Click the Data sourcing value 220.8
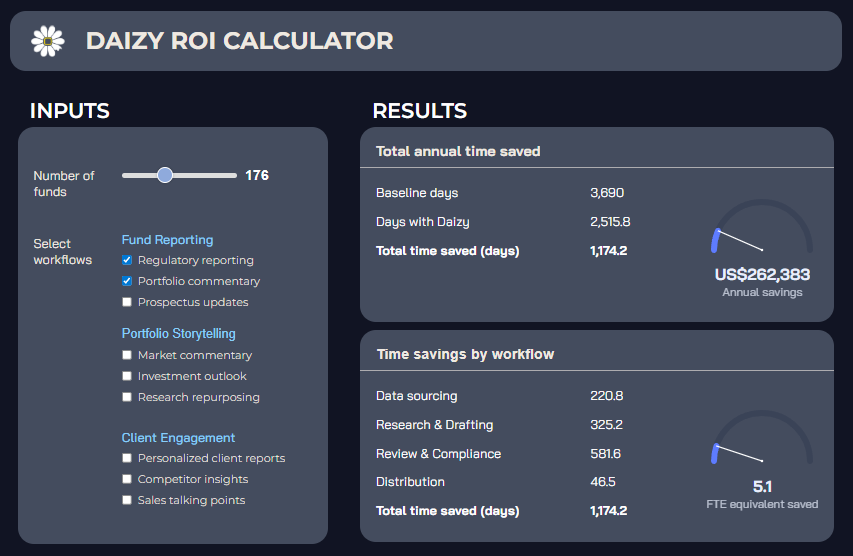 [607, 396]
